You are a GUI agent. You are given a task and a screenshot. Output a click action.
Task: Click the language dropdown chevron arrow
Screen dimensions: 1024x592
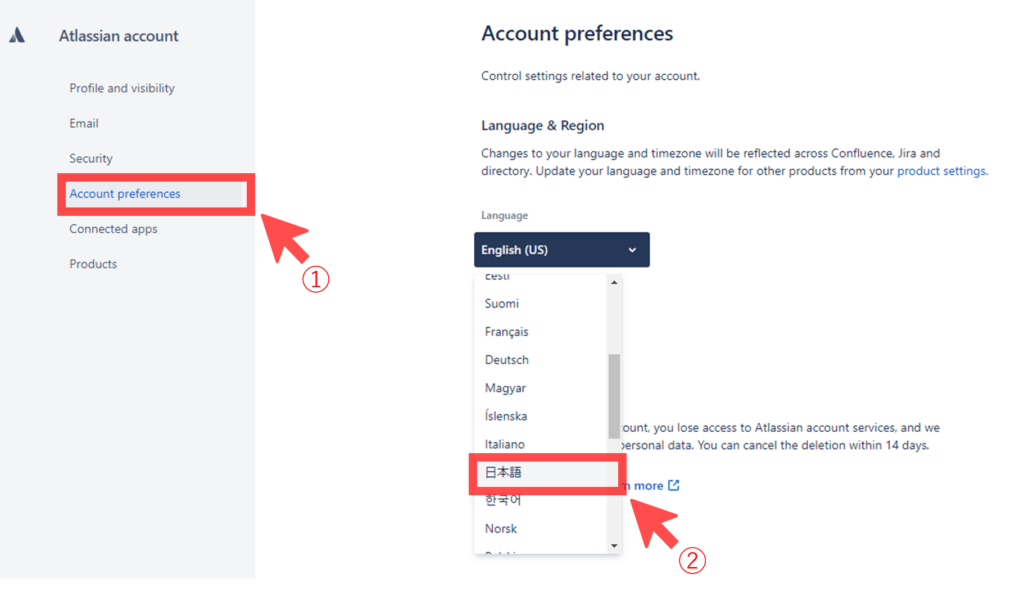(x=632, y=250)
